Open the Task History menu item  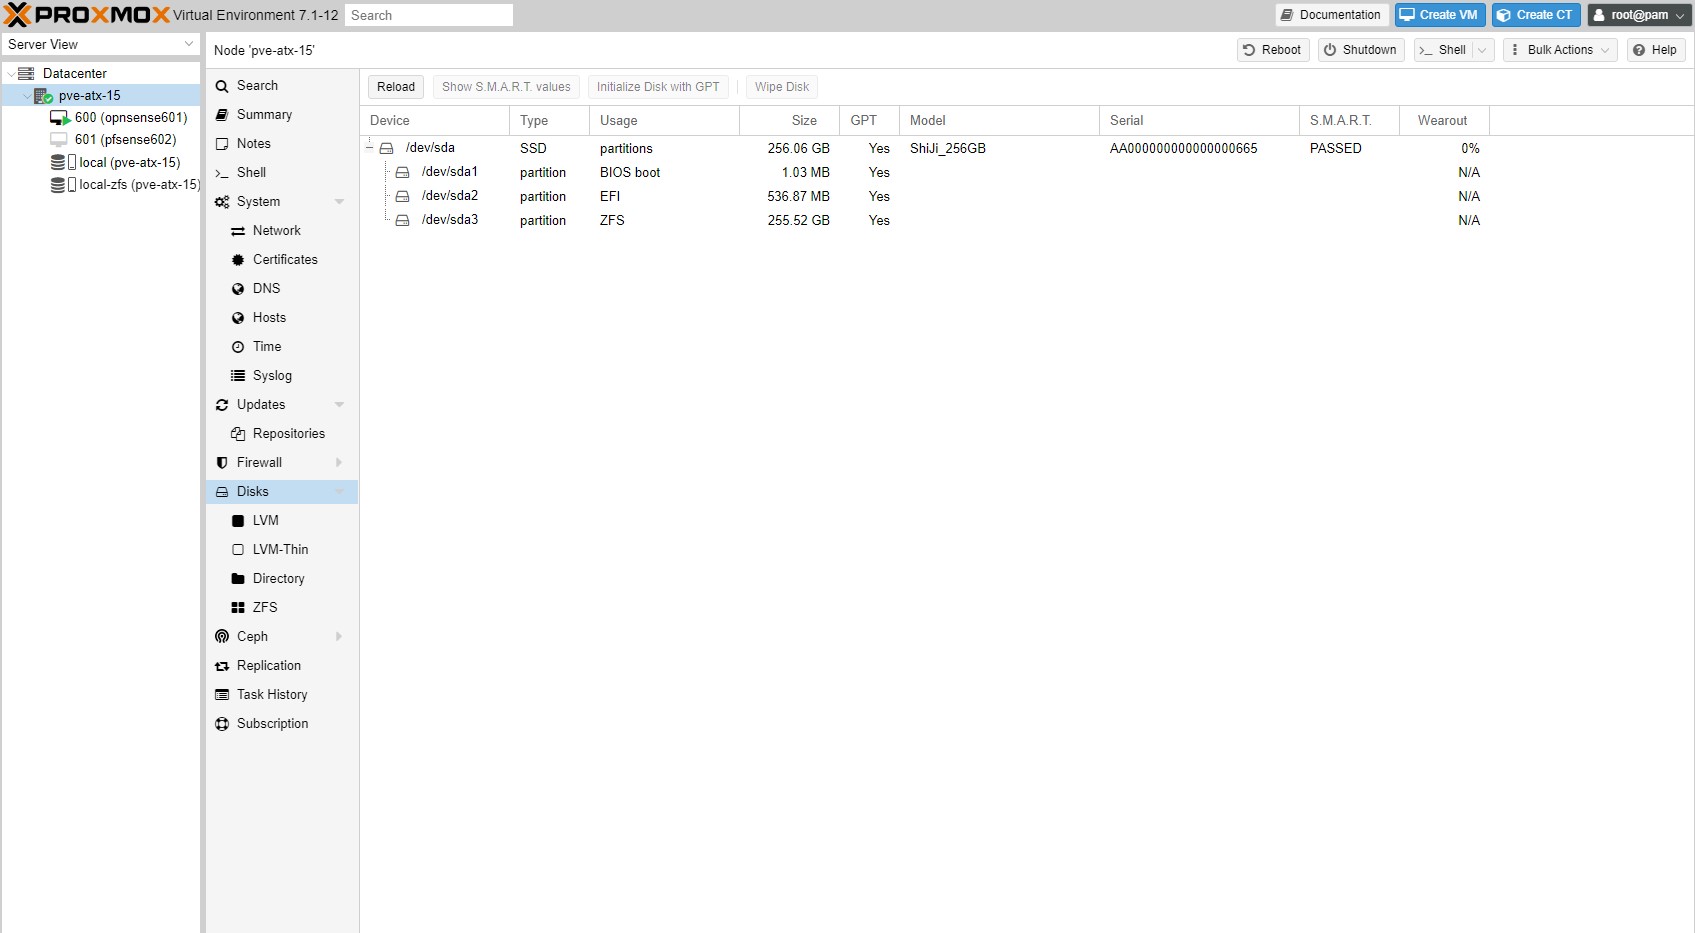pos(282,695)
